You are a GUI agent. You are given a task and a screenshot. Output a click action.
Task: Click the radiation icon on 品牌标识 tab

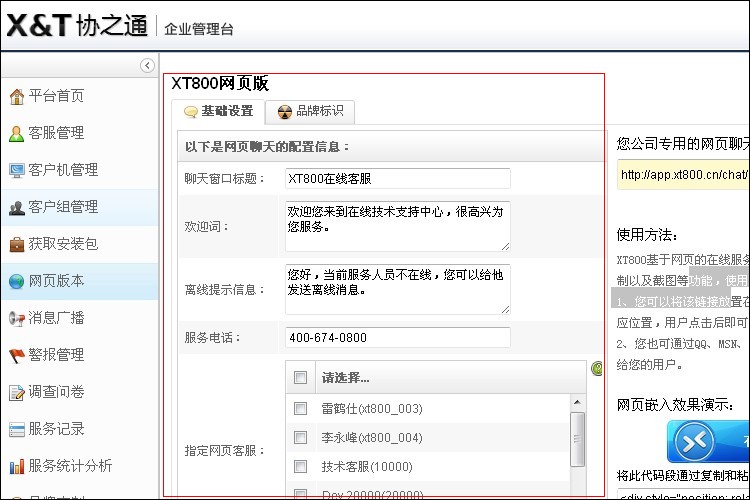[285, 112]
